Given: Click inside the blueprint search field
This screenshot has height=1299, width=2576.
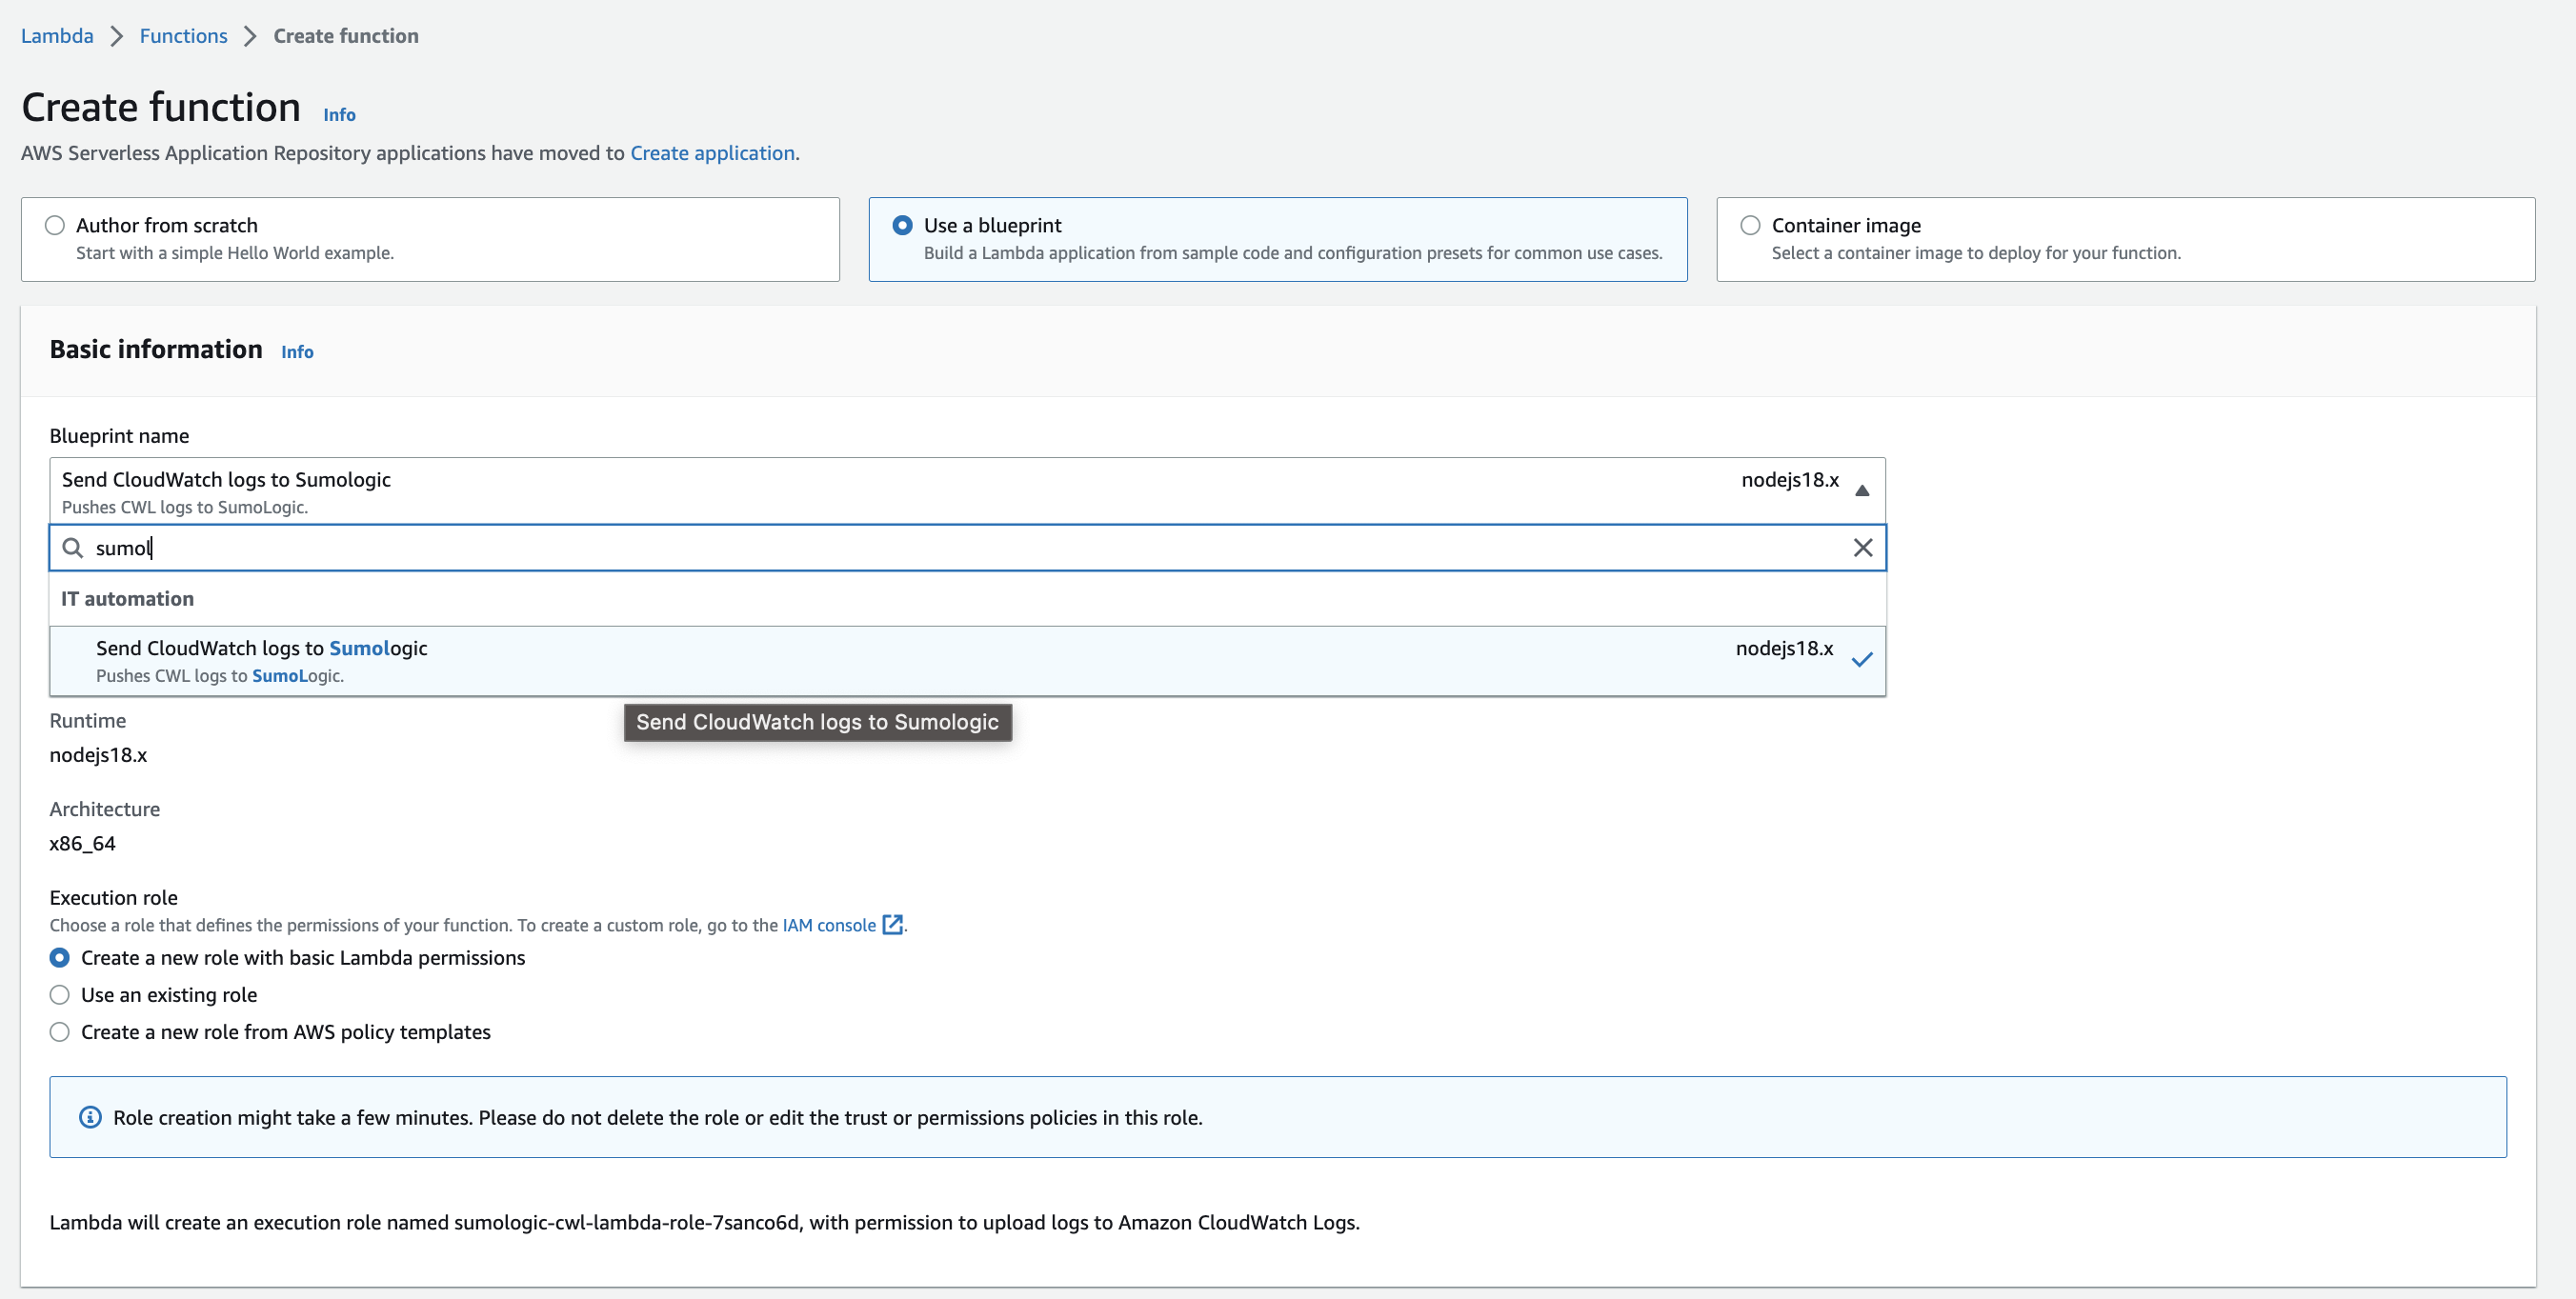Looking at the screenshot, I should [900, 548].
